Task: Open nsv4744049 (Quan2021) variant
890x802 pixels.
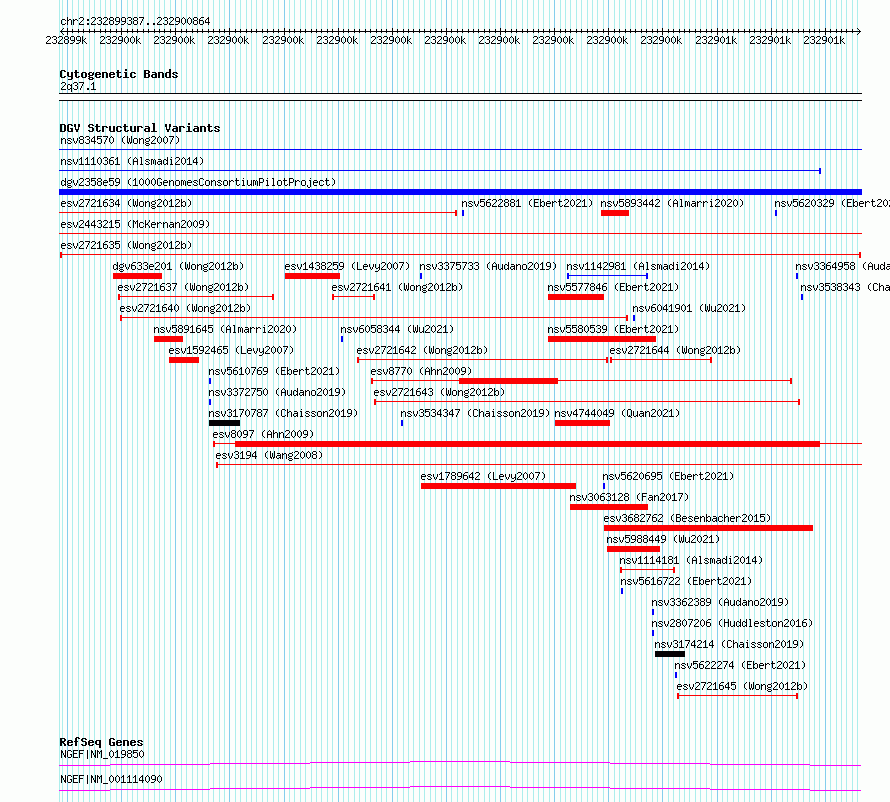Action: [617, 413]
